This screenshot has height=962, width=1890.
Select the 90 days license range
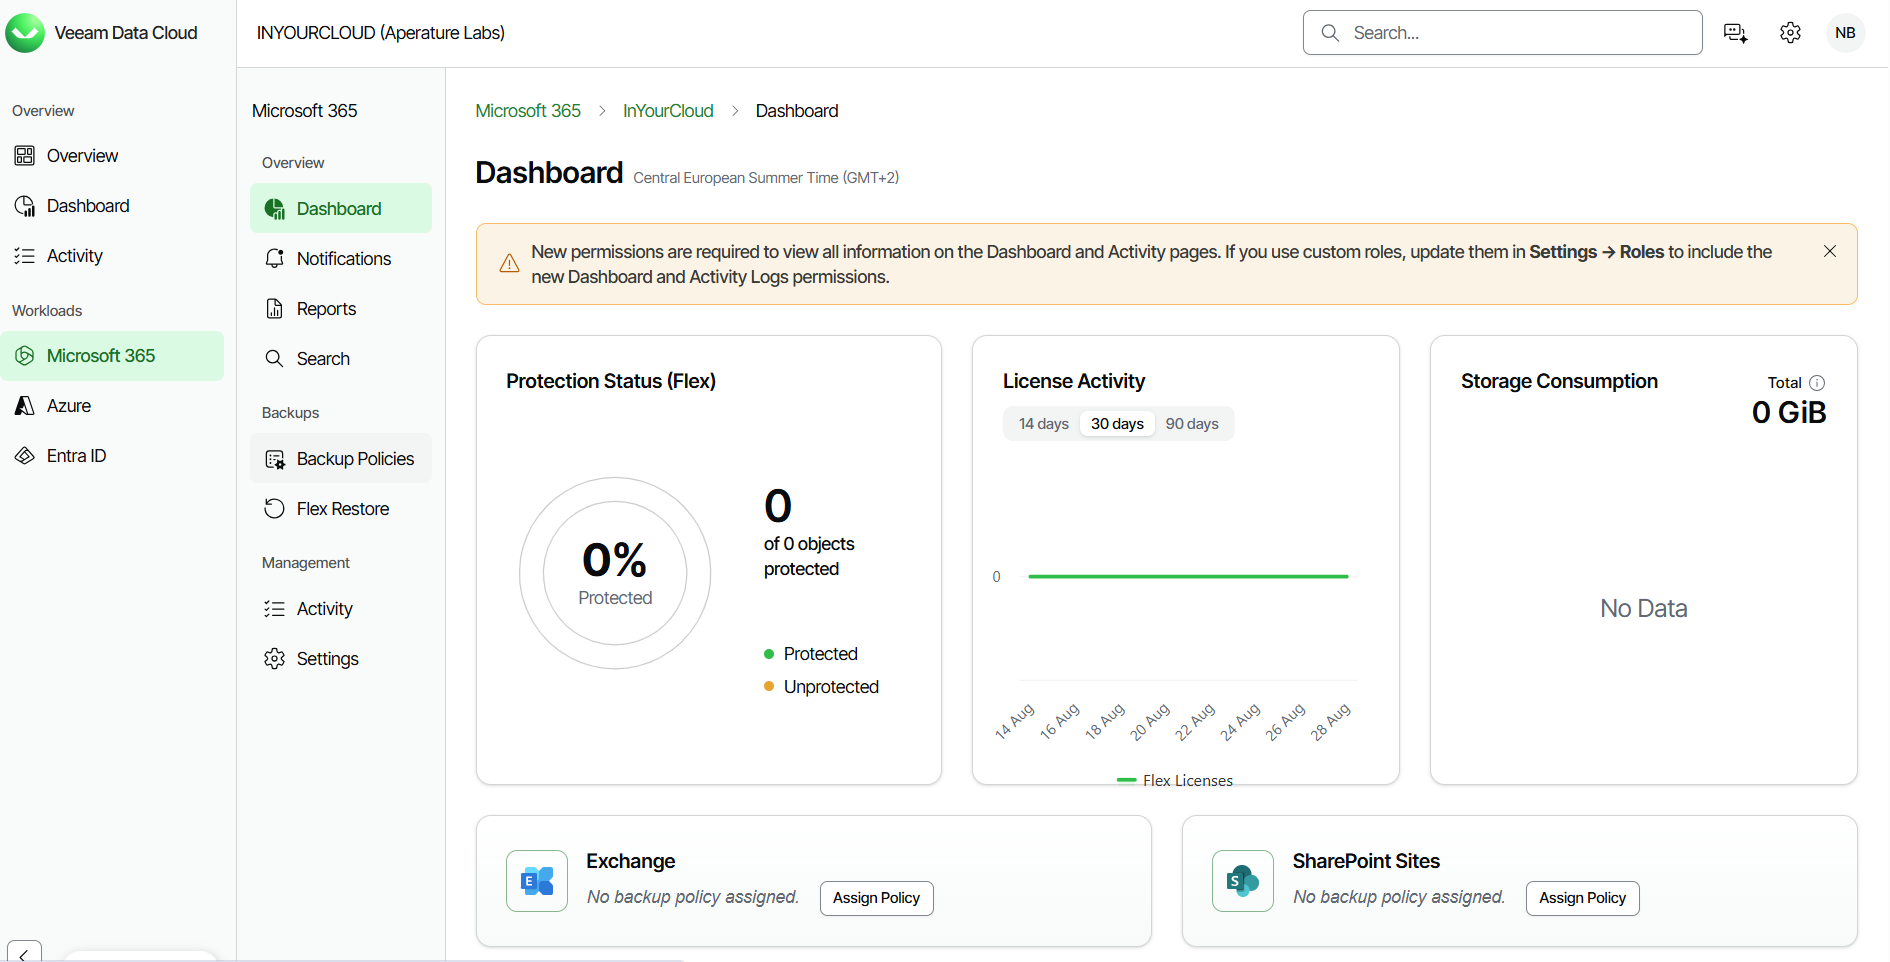pyautogui.click(x=1192, y=424)
